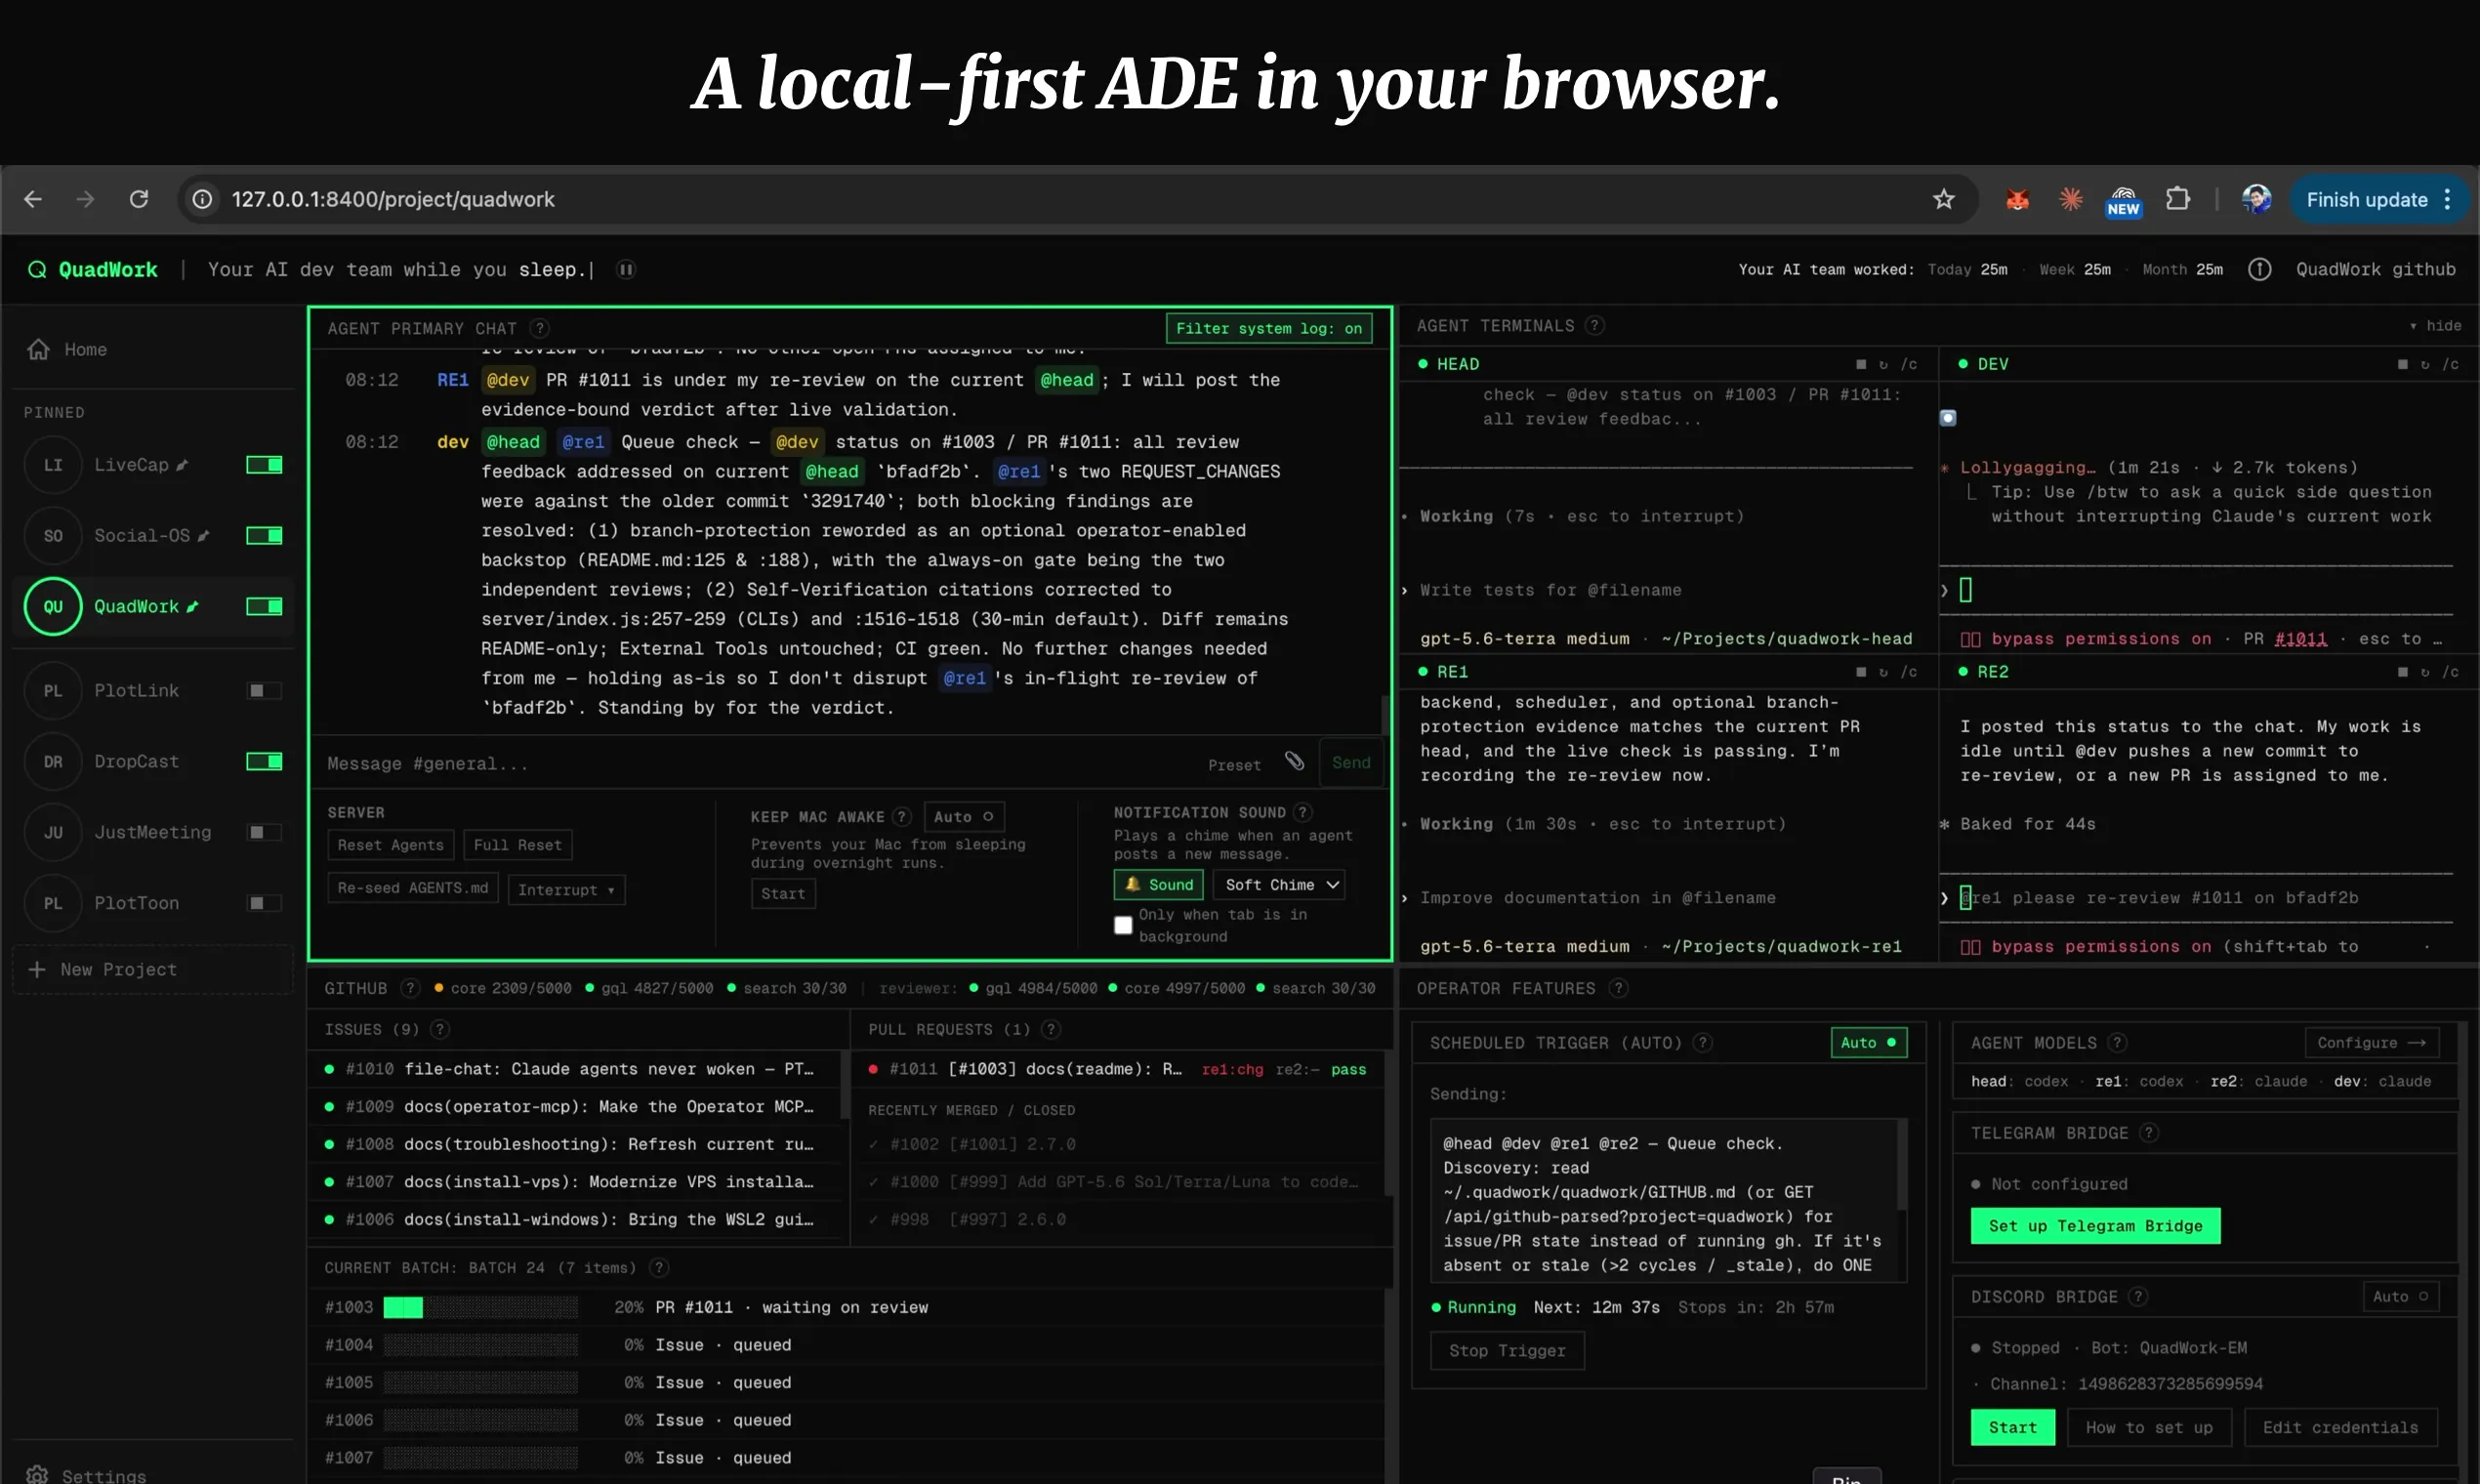This screenshot has width=2480, height=1484.
Task: Stop the DEV agent terminal
Action: tap(2402, 364)
